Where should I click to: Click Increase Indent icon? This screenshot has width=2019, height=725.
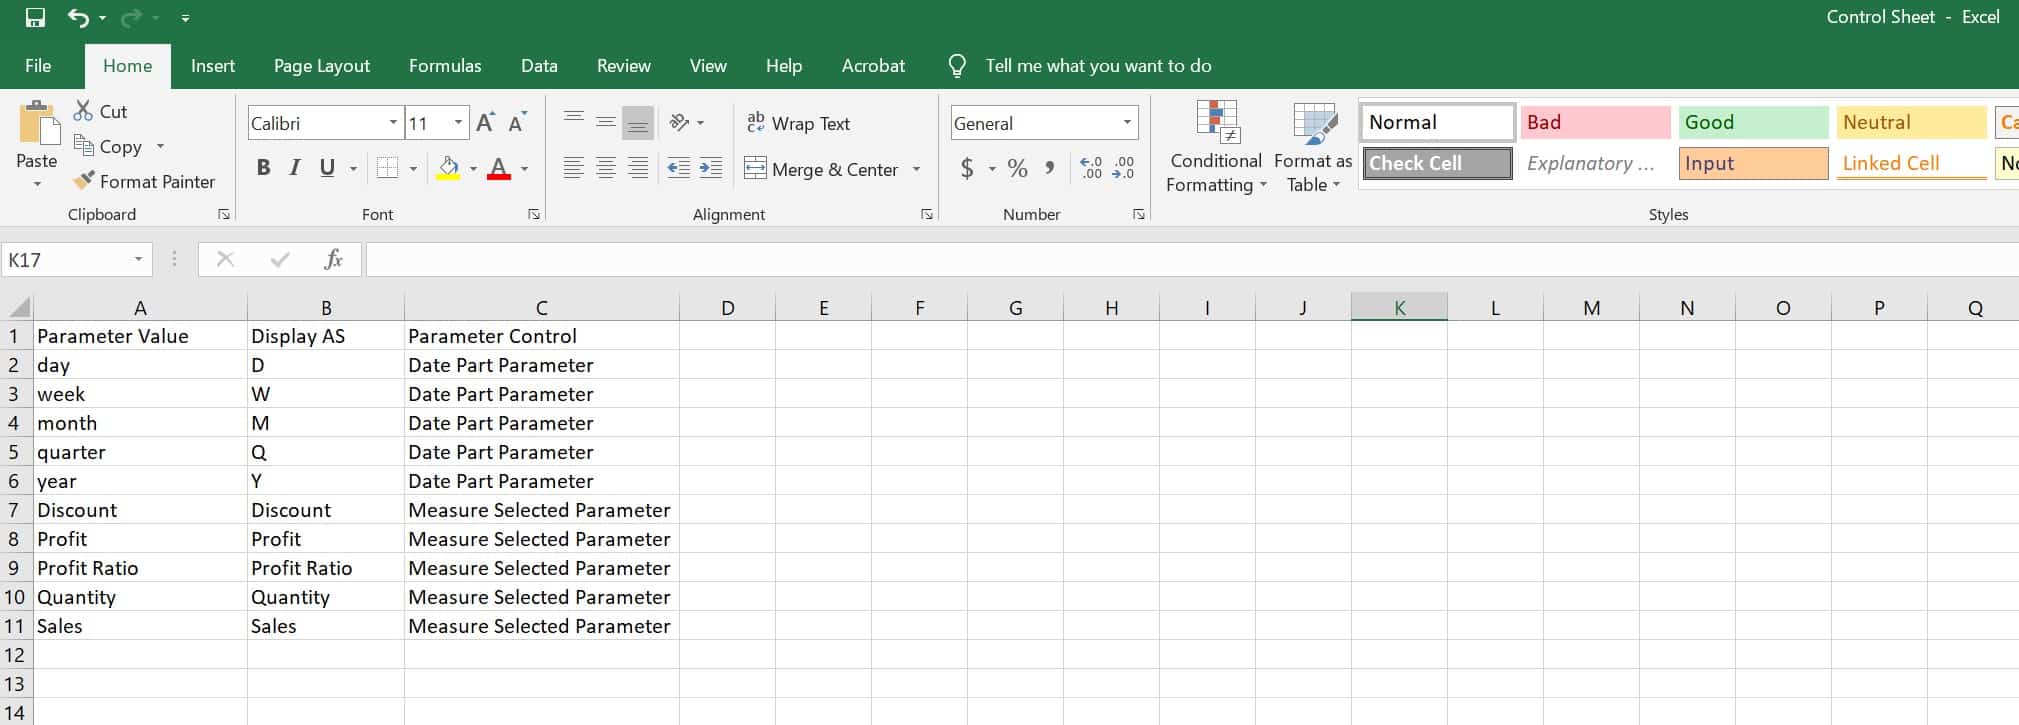(x=711, y=168)
